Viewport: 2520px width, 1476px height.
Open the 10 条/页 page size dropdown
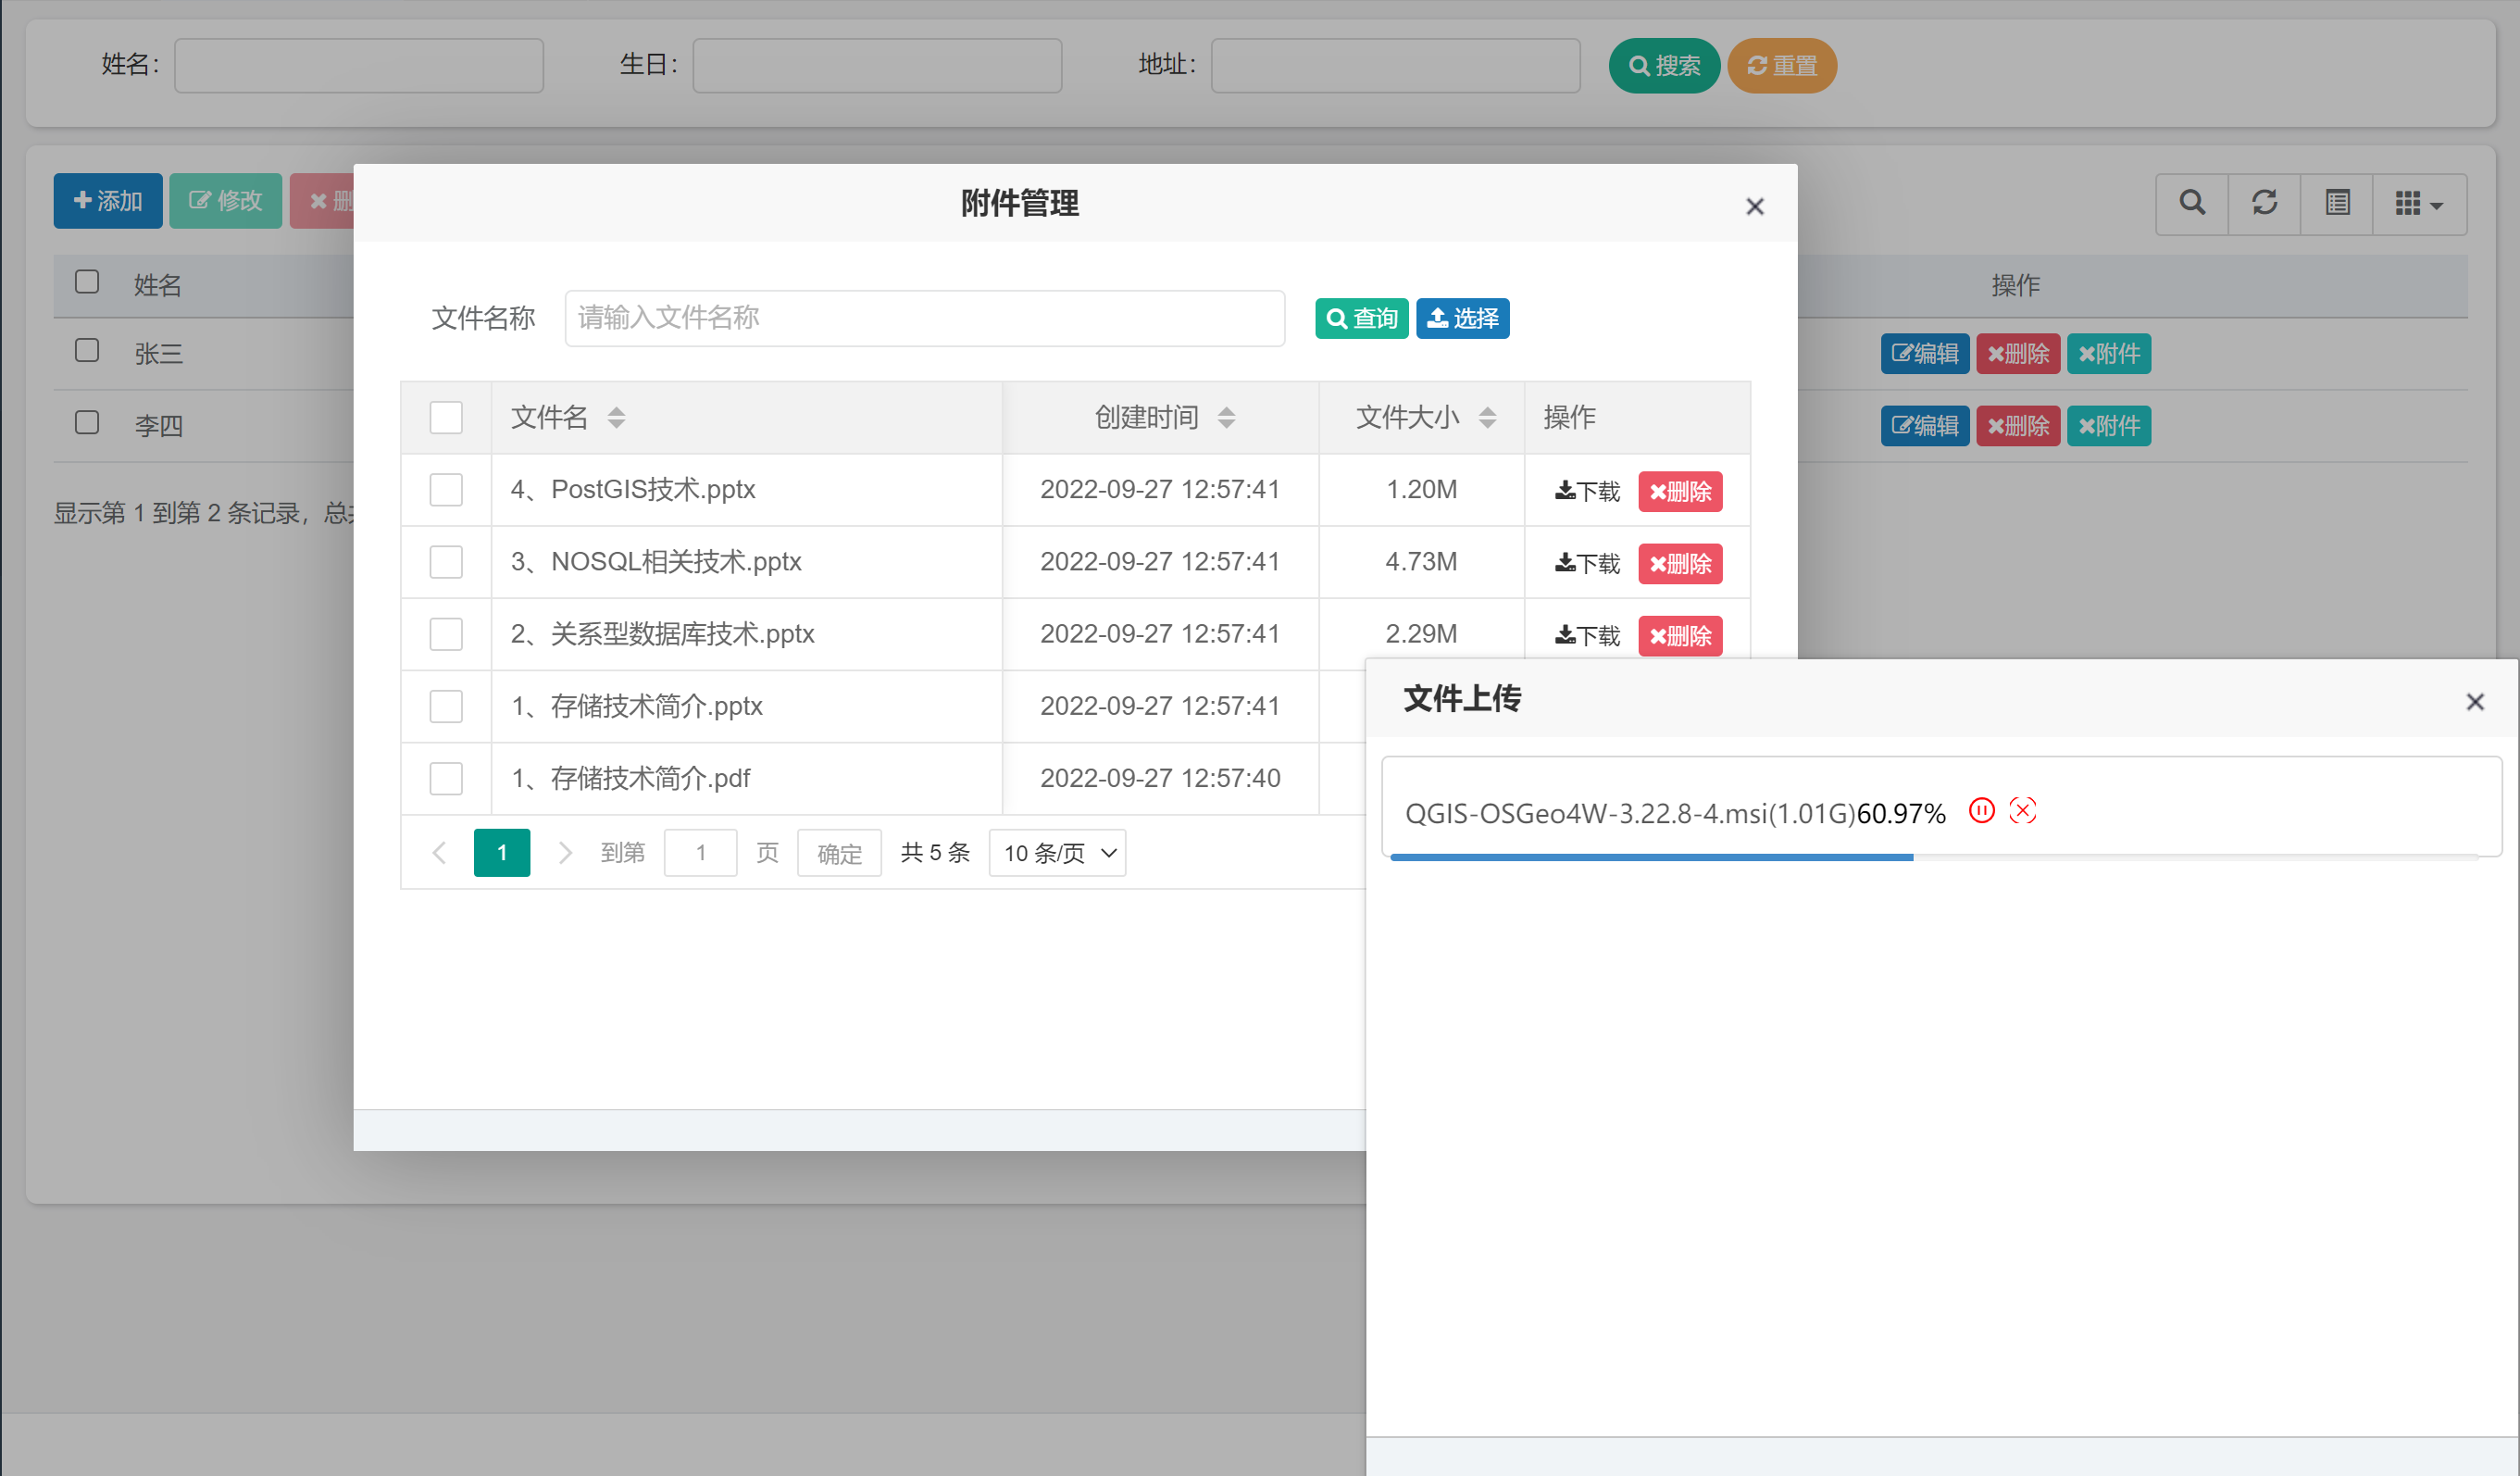point(1057,853)
